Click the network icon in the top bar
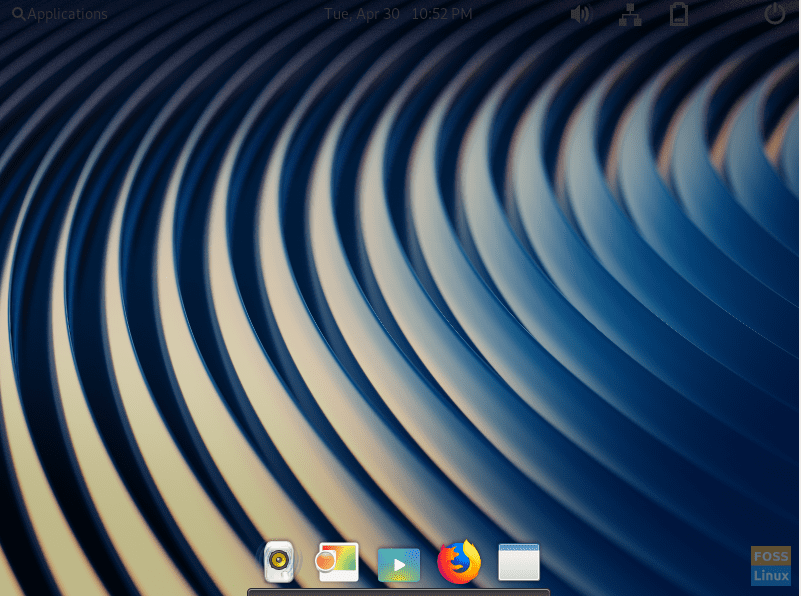Viewport: 801px width, 596px height. (x=630, y=14)
